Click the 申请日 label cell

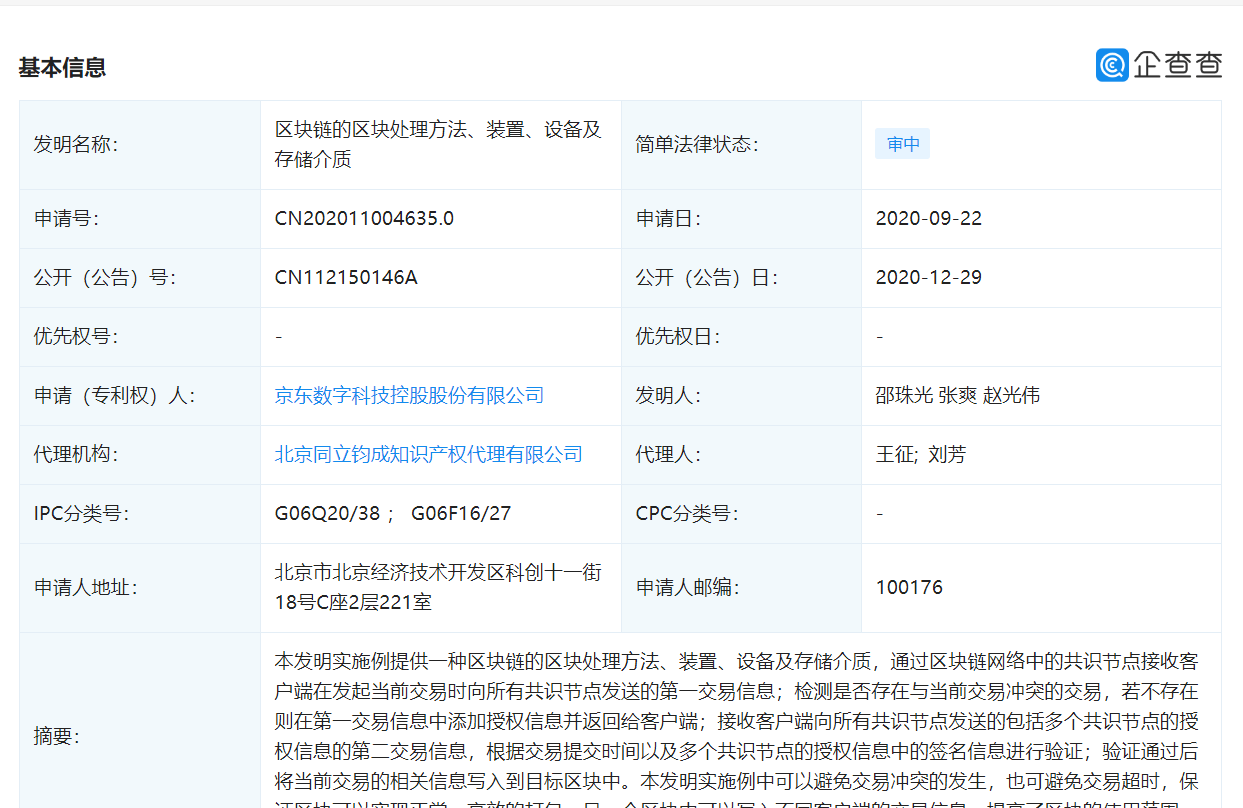(x=741, y=219)
